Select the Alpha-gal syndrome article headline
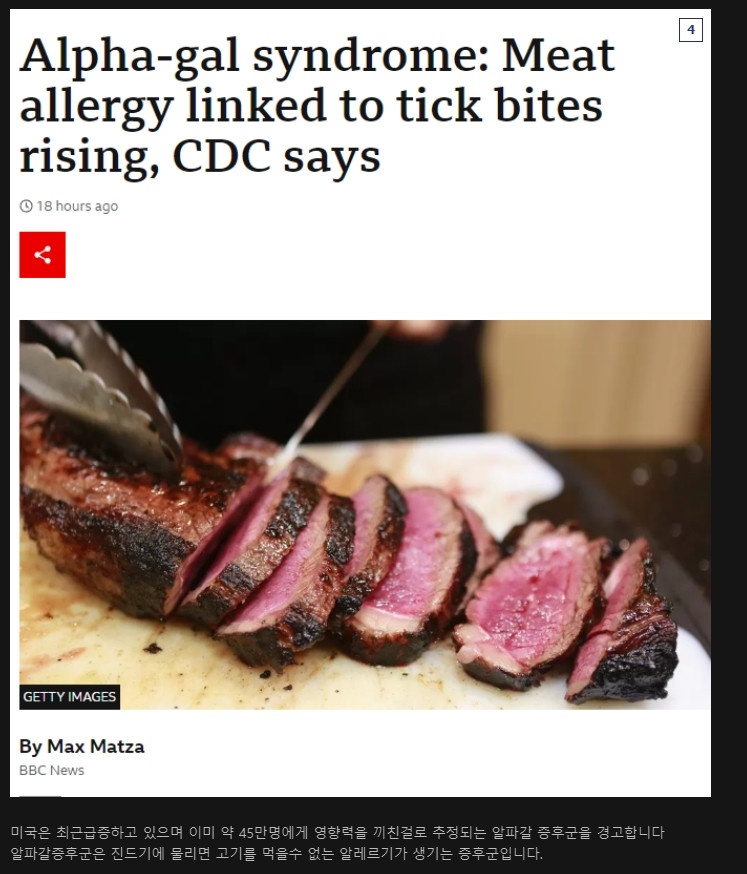The width and height of the screenshot is (747, 874). click(317, 106)
